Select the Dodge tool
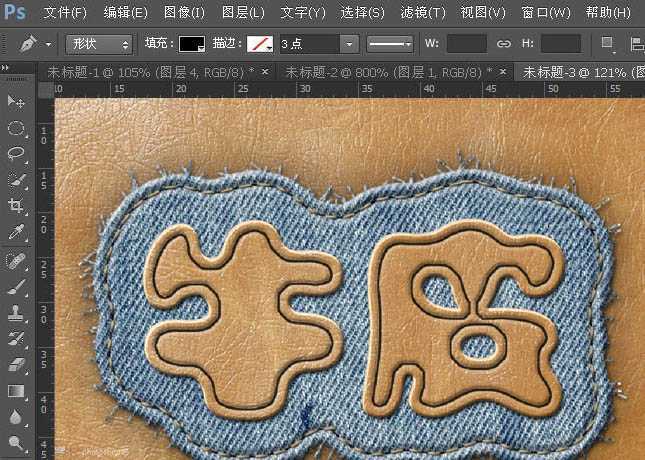Screen dimensions: 645x460 [x=16, y=443]
